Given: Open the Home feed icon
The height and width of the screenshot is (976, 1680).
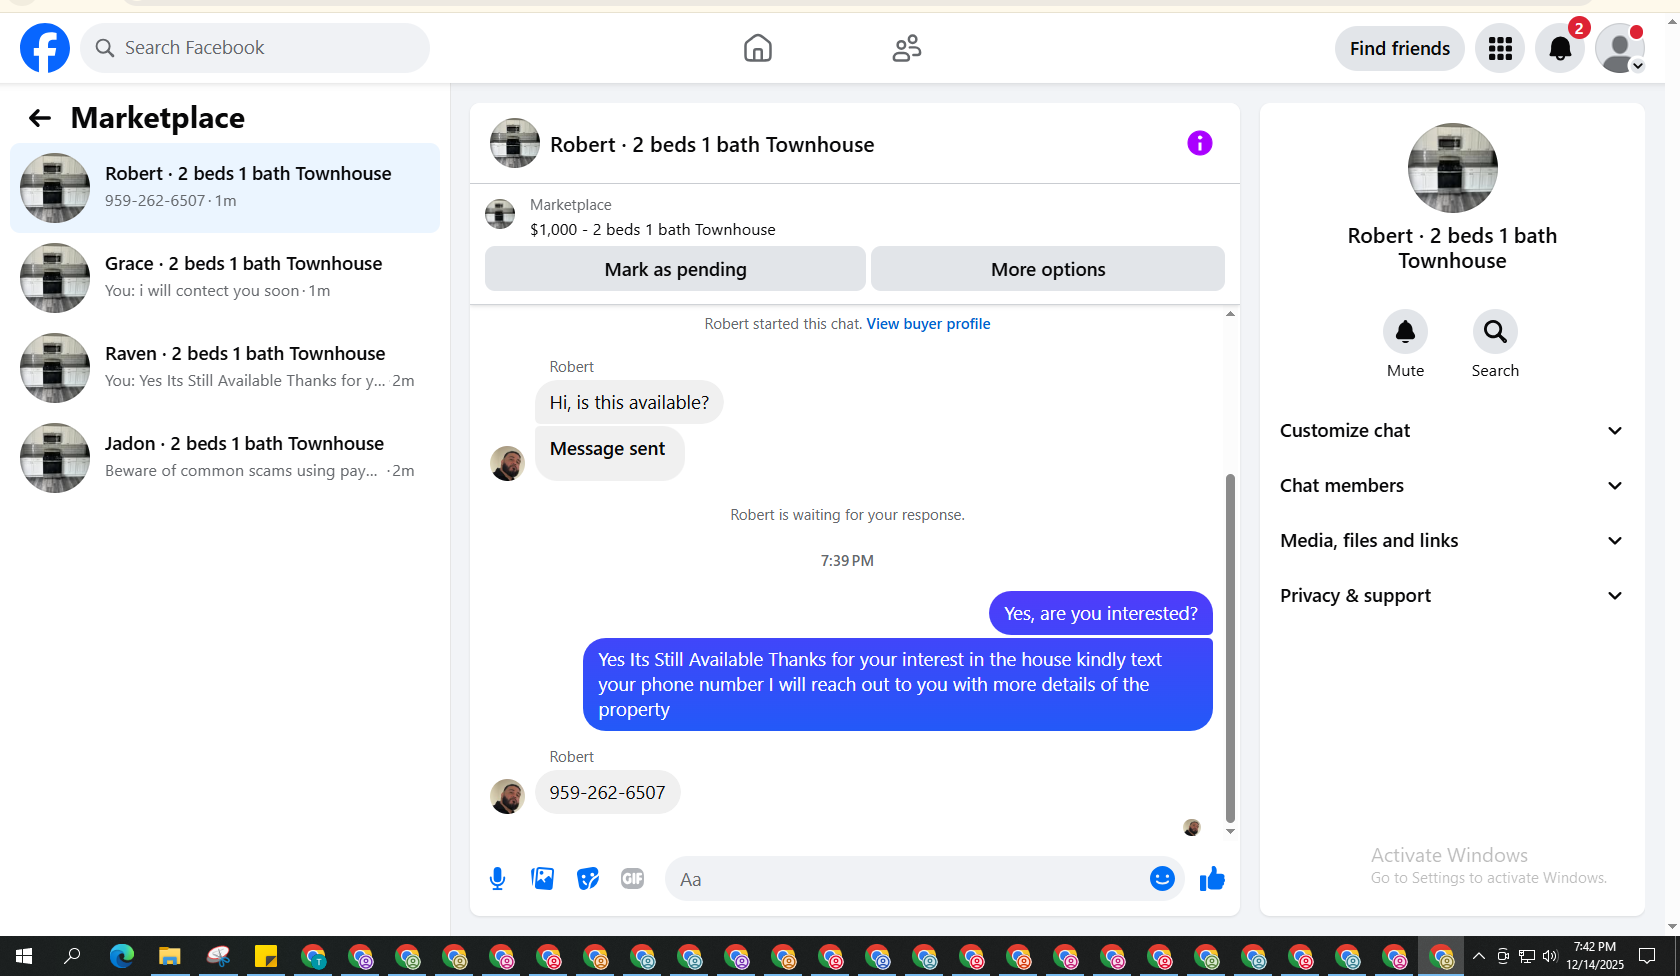Looking at the screenshot, I should (758, 48).
